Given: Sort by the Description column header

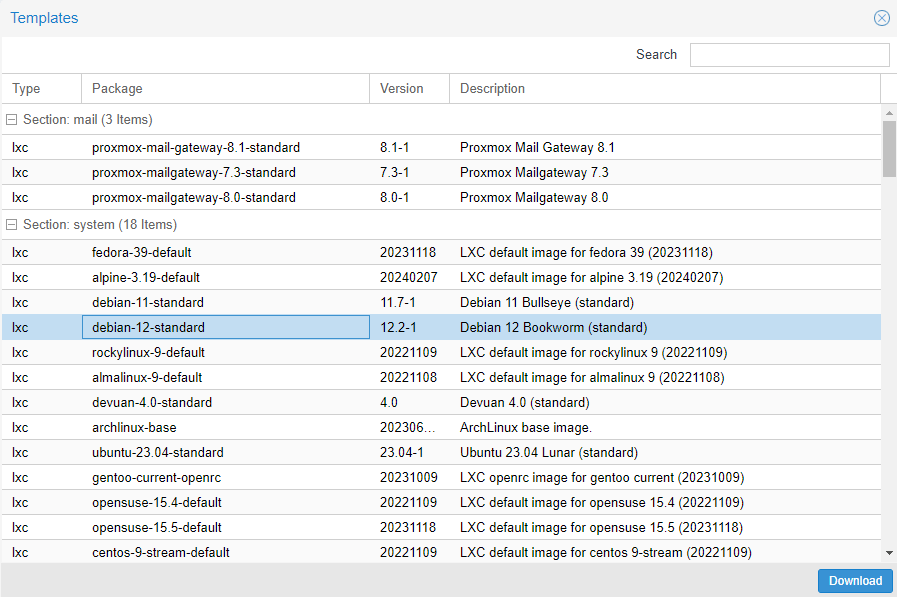Looking at the screenshot, I should (665, 89).
